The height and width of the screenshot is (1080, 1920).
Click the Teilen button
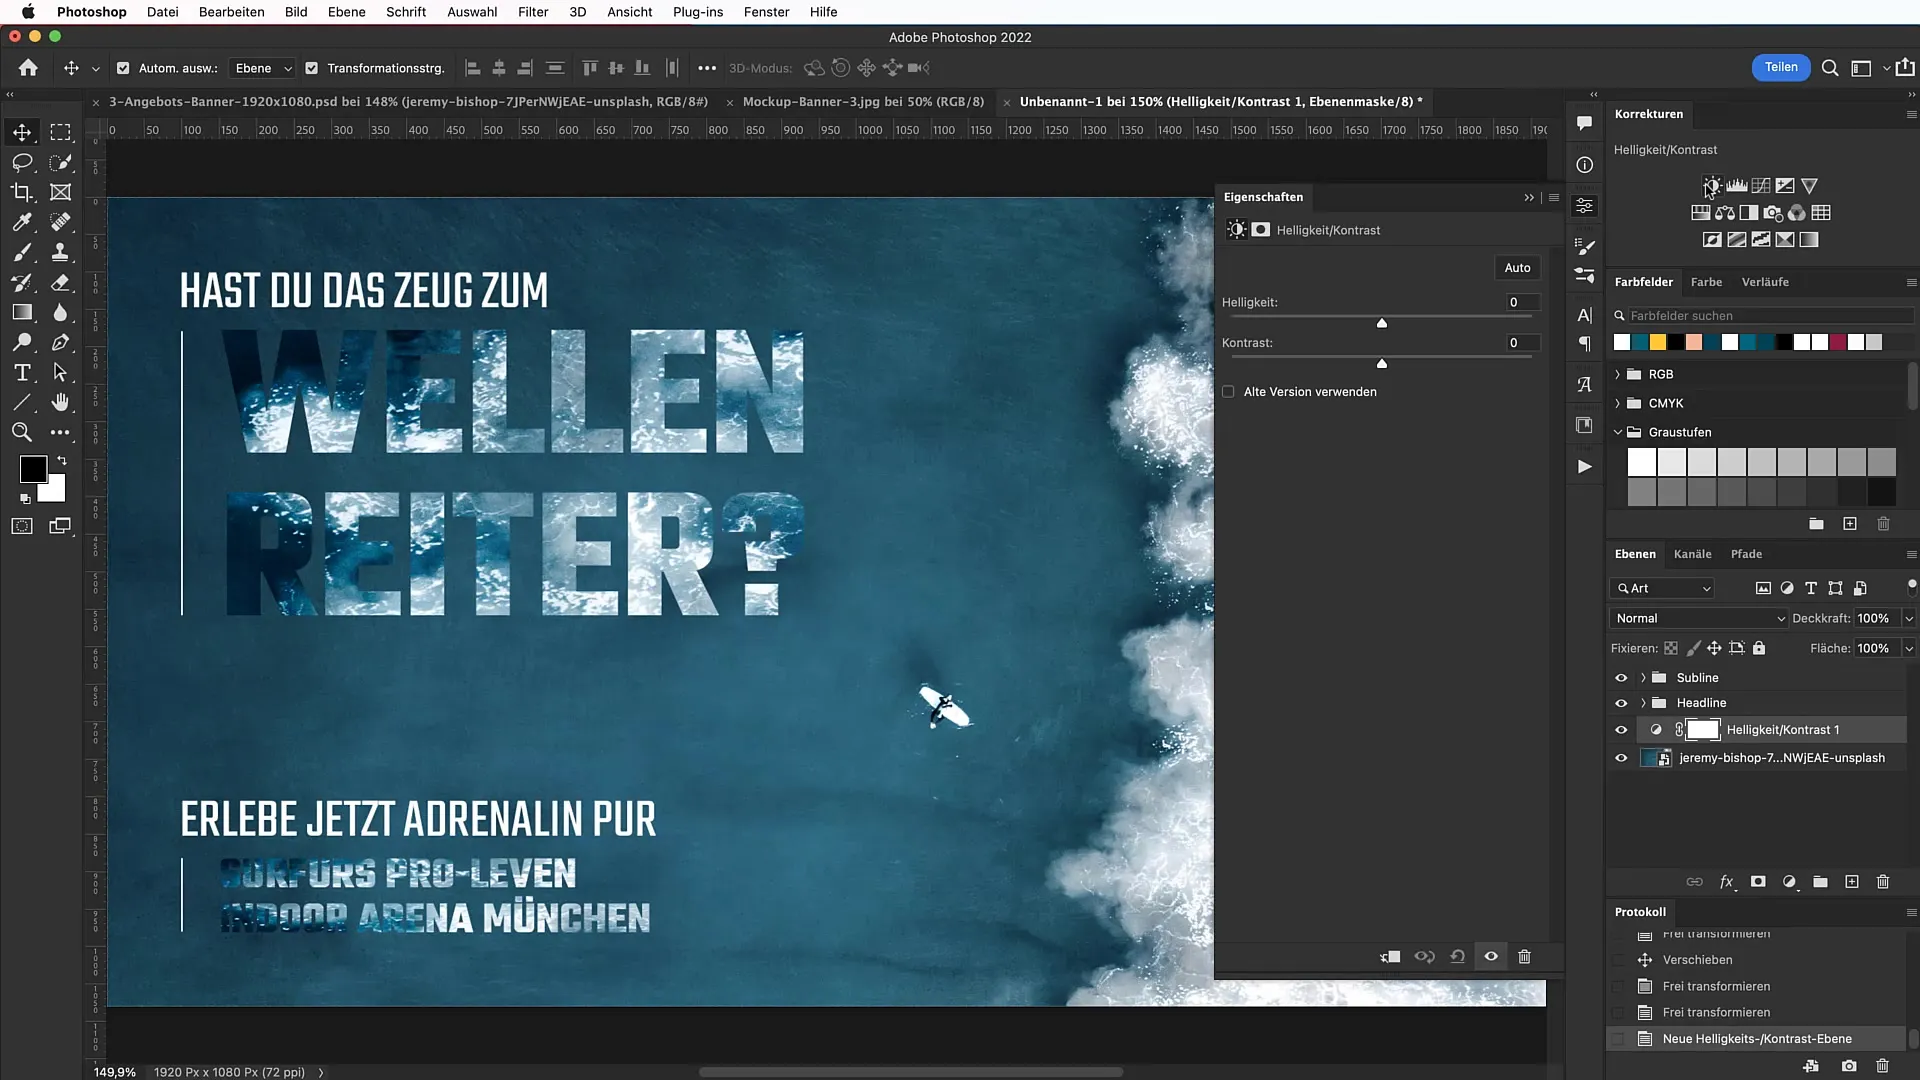[x=1781, y=67]
